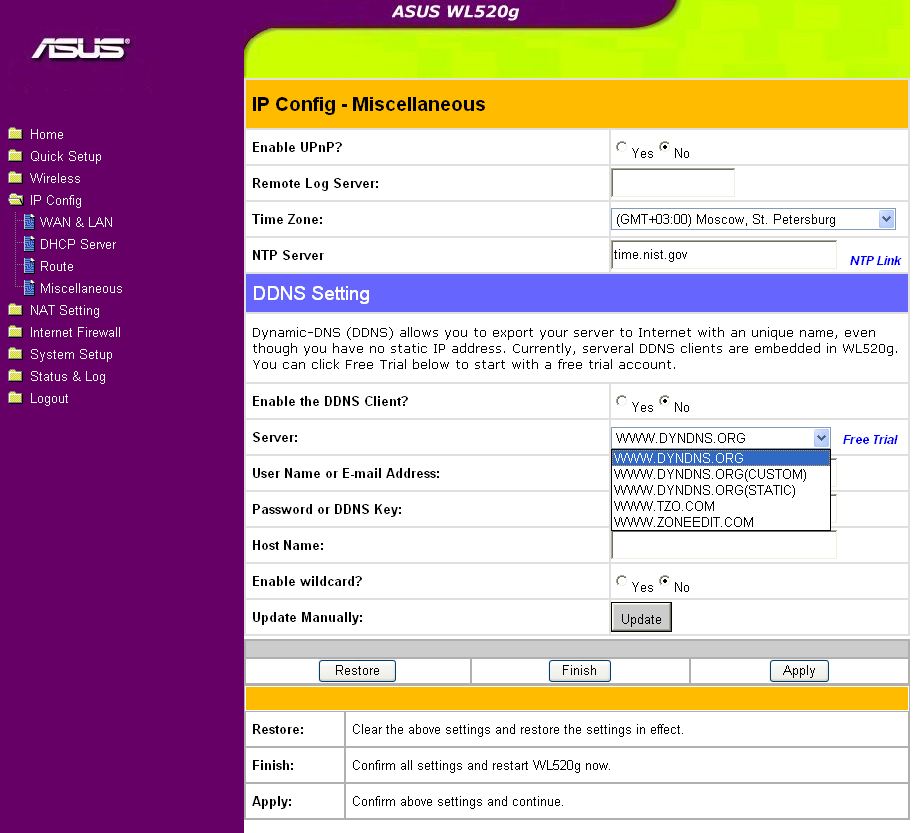
Task: Click the DDNS Server dropdown arrow
Action: 821,437
